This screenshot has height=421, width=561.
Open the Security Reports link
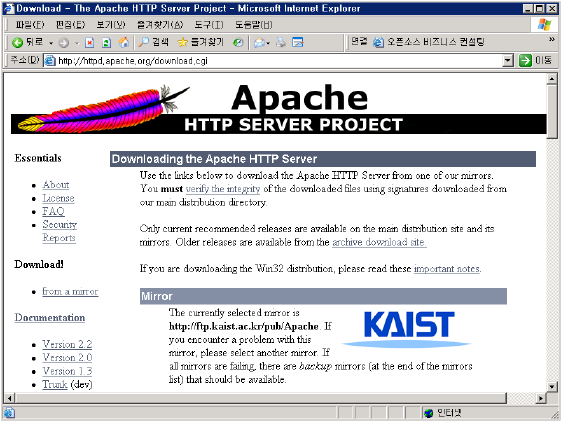[x=59, y=231]
